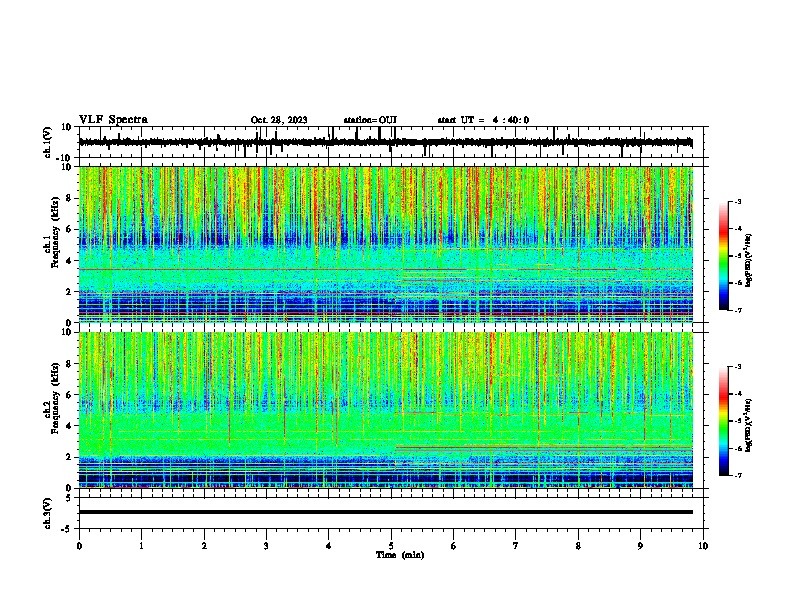792x612 pixels.
Task: Click the "-7" label on ch.1 color scale
Action: pyautogui.click(x=737, y=310)
